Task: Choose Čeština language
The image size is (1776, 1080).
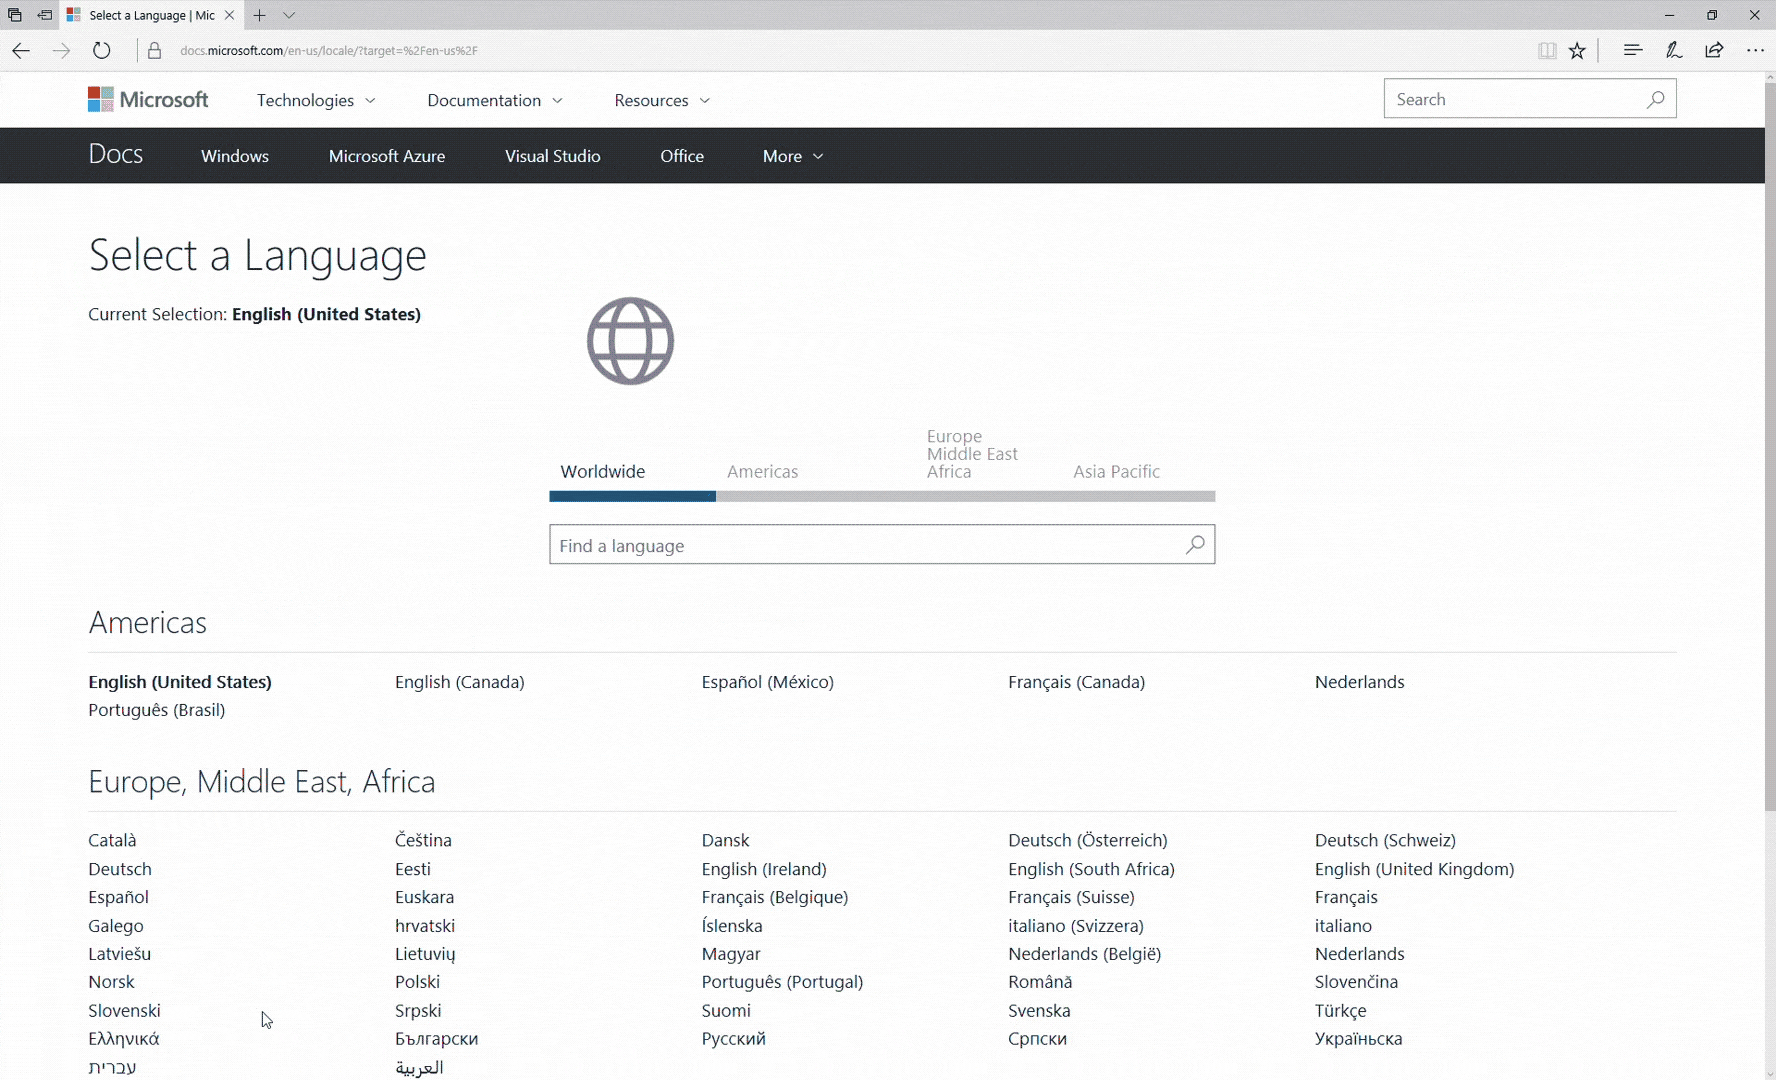Action: pos(423,840)
